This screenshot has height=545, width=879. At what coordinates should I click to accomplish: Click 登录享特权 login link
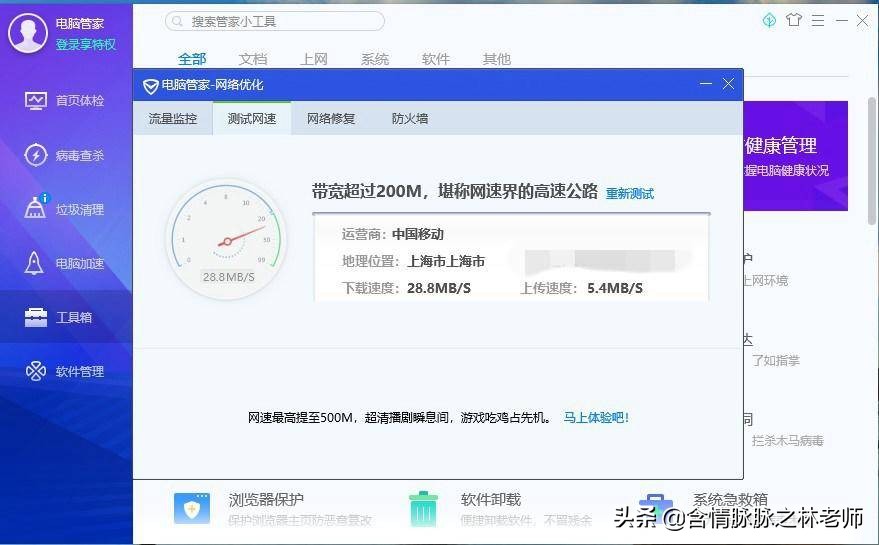point(86,44)
